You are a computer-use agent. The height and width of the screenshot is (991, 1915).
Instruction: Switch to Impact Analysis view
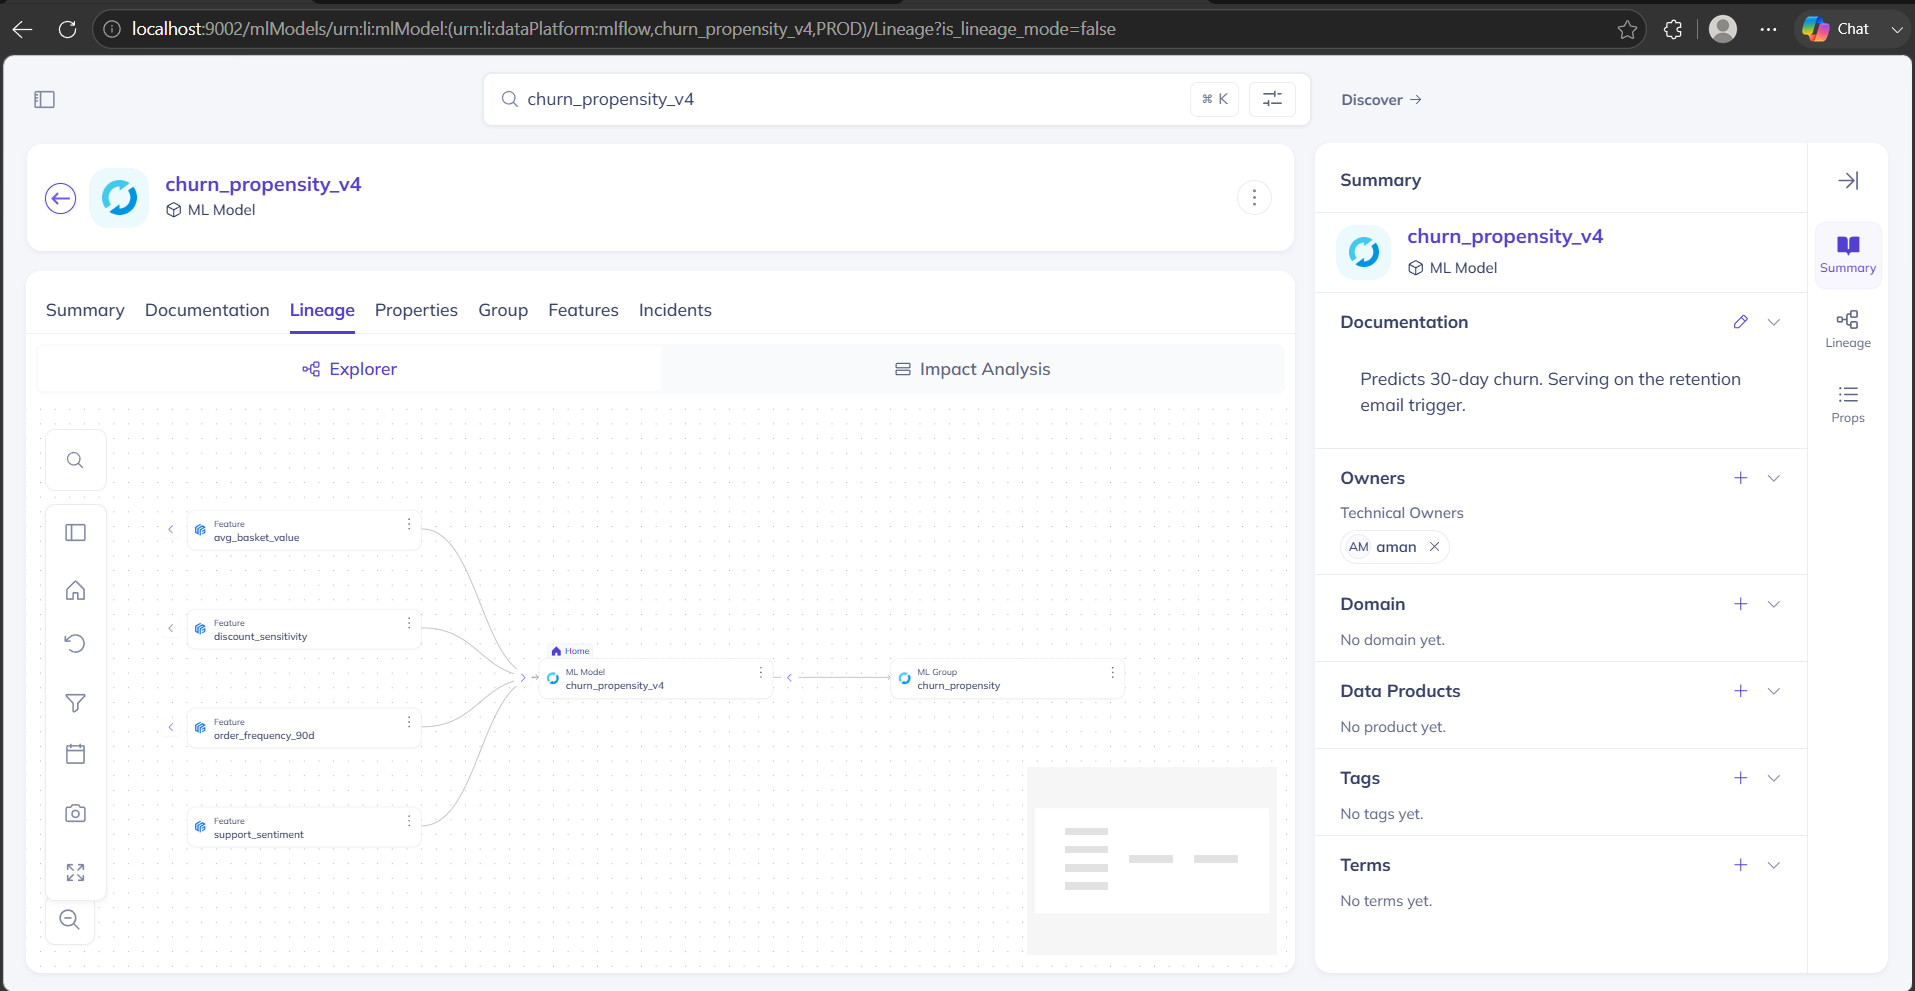click(972, 369)
